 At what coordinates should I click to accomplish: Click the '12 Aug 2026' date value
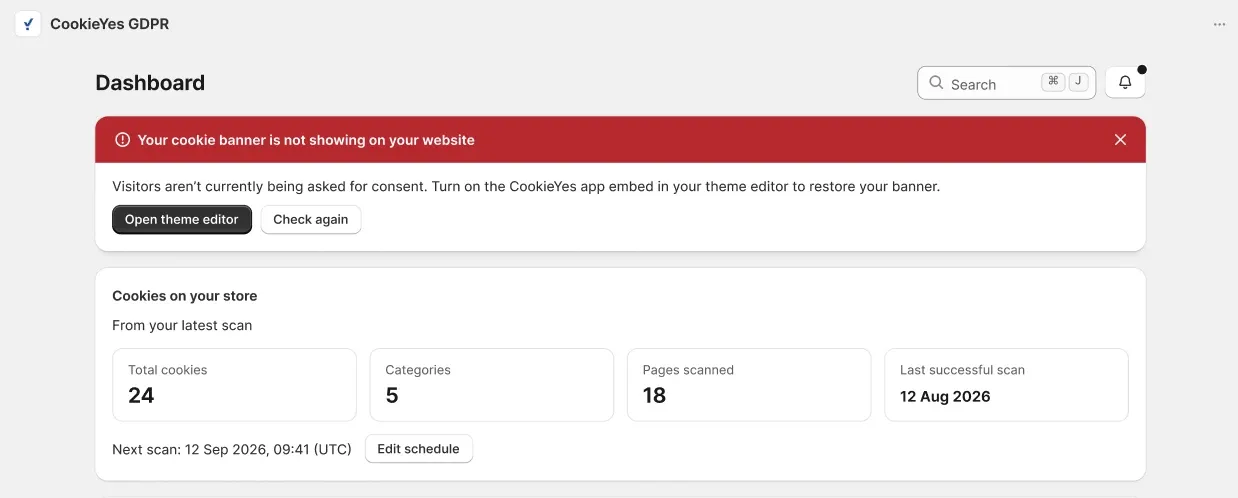pyautogui.click(x=945, y=396)
